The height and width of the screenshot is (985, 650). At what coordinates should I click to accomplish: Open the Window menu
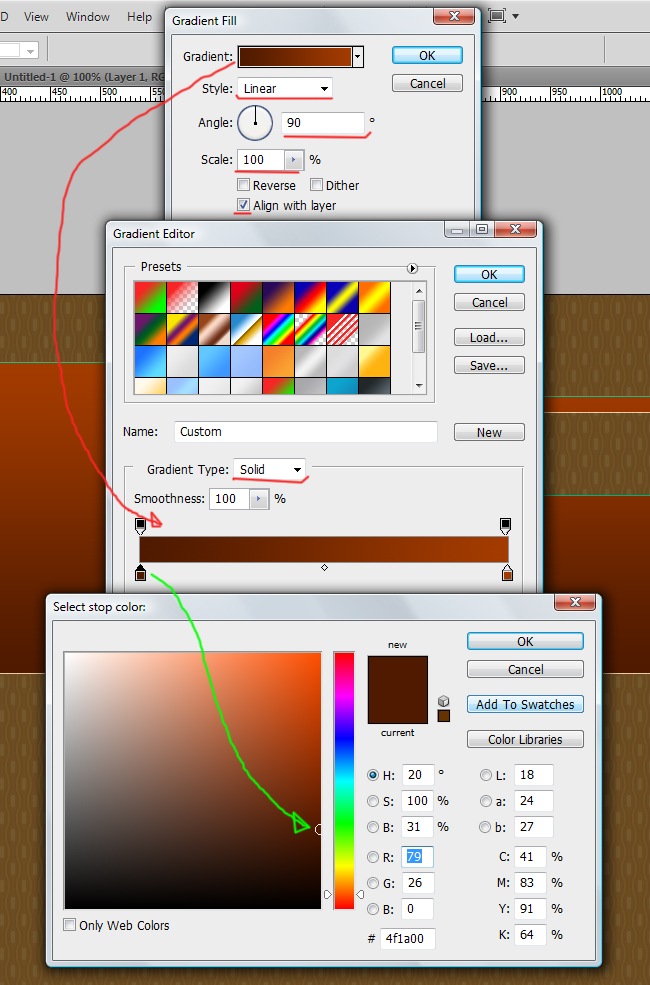coord(87,17)
